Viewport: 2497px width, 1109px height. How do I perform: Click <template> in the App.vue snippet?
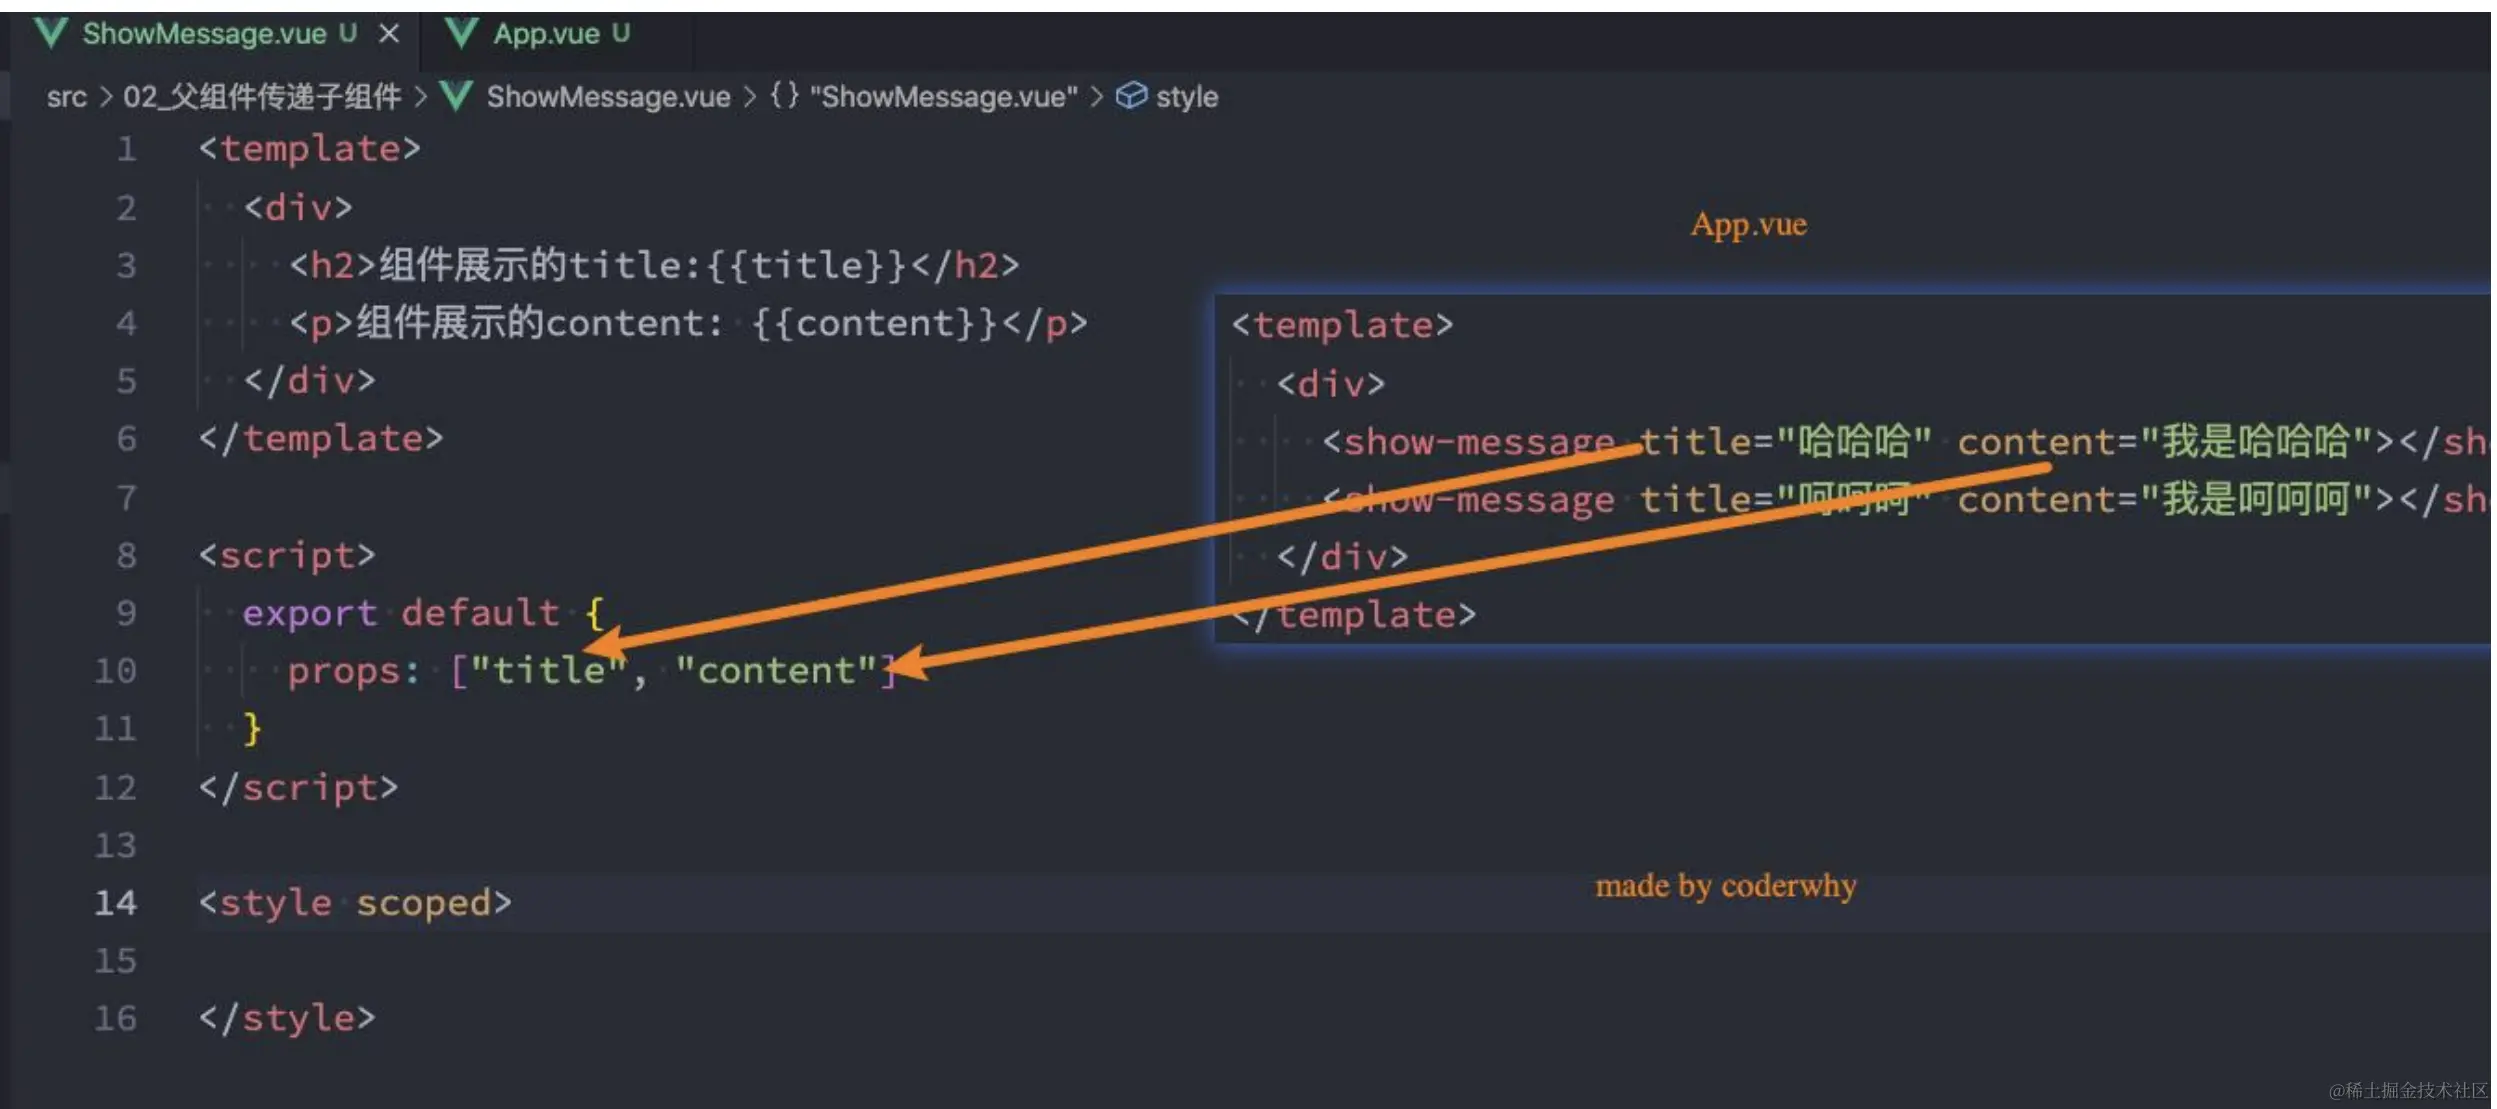point(1342,325)
